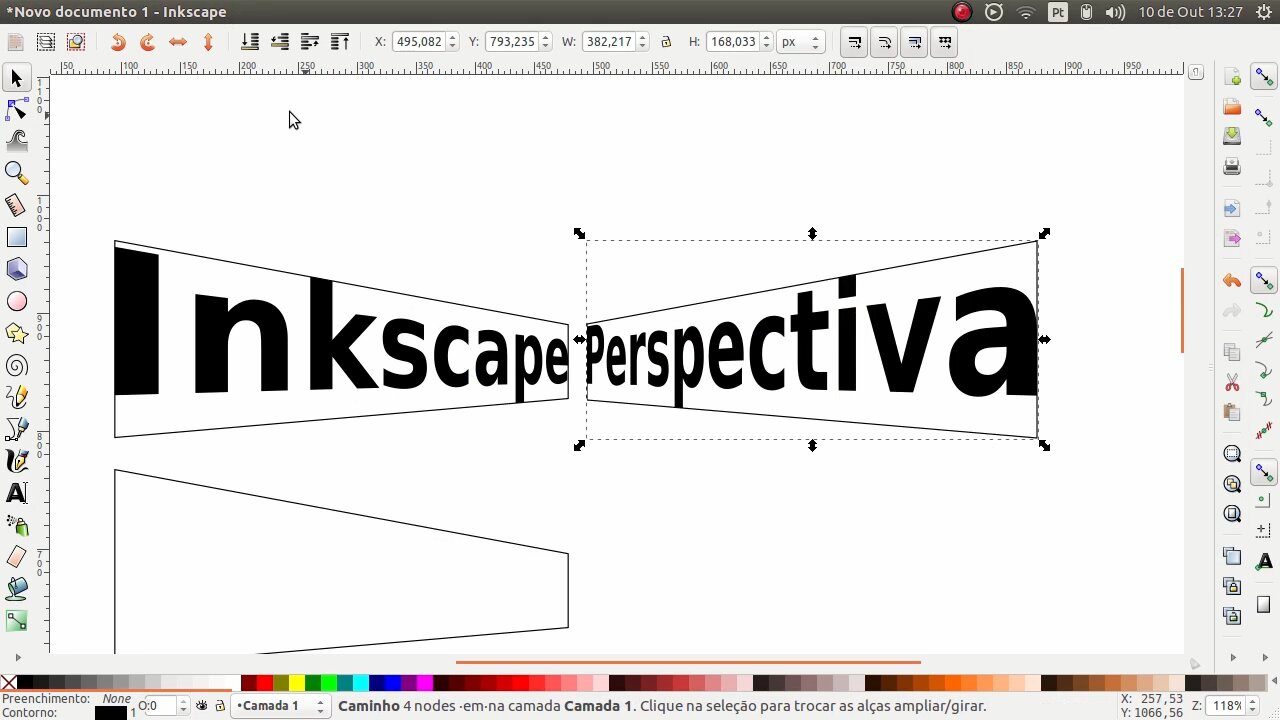
Task: Select the Text tool
Action: point(16,493)
